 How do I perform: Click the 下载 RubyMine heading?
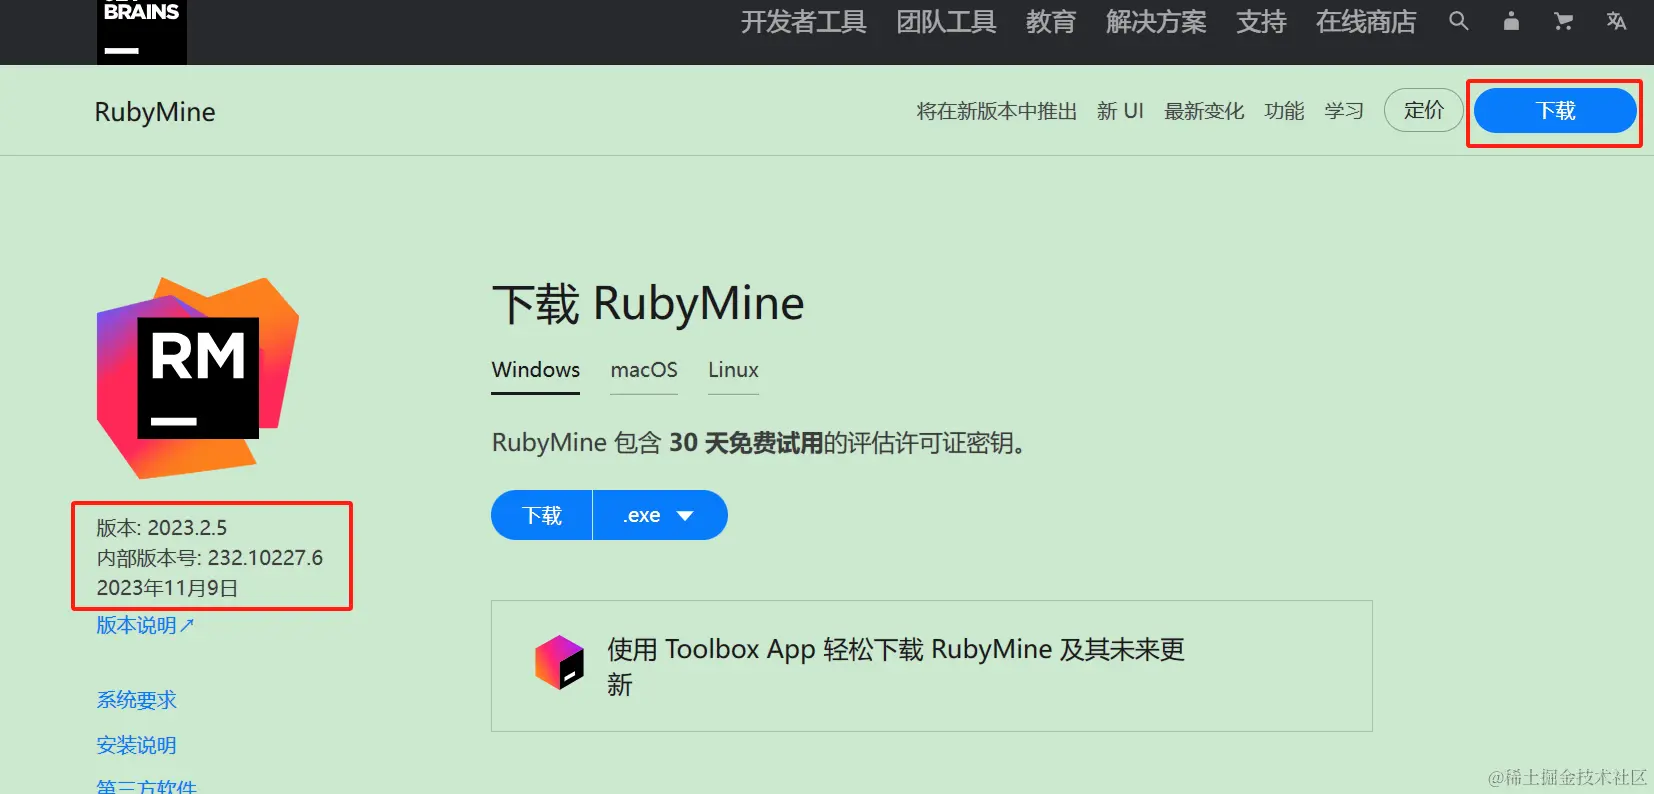648,303
